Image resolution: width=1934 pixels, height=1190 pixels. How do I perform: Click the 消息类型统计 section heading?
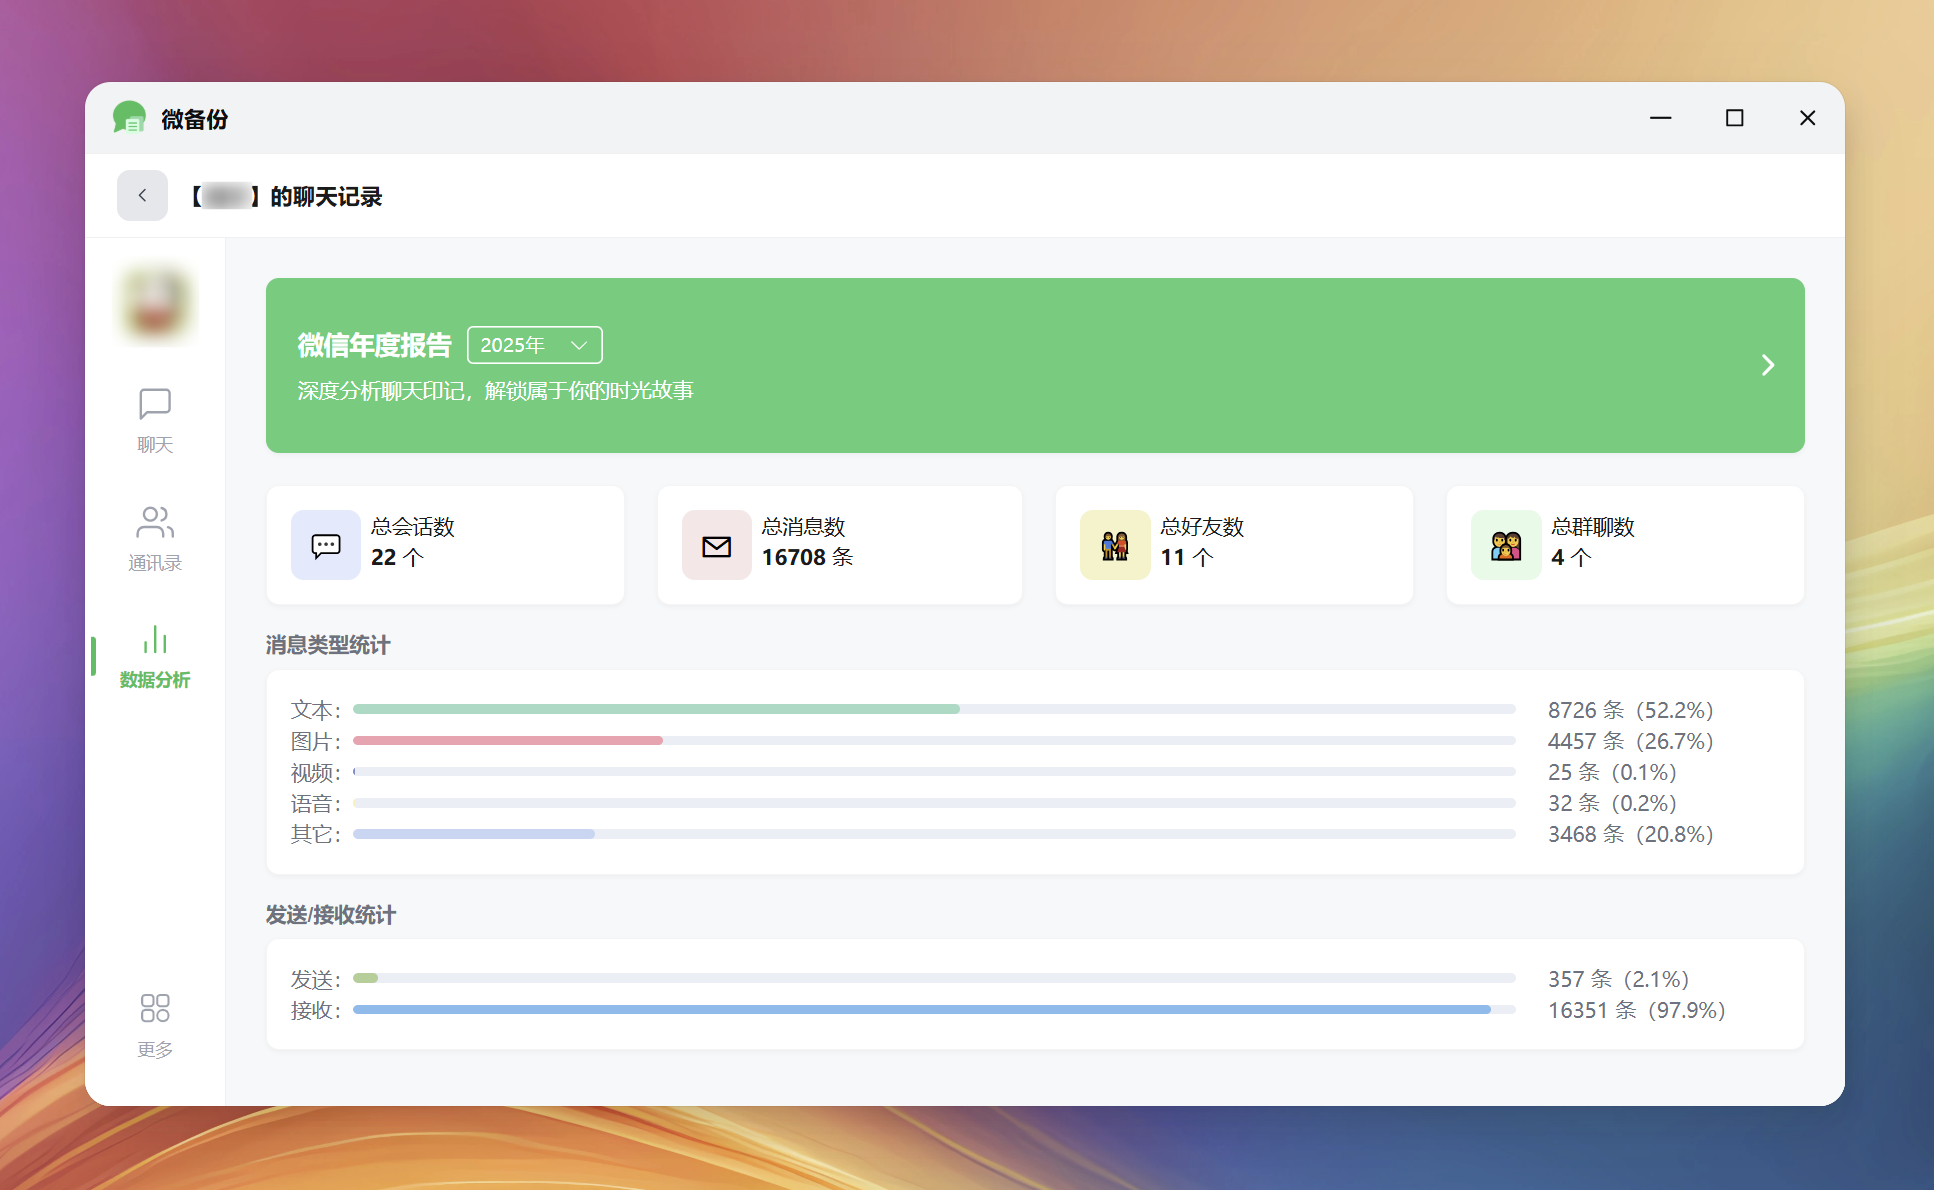point(328,645)
